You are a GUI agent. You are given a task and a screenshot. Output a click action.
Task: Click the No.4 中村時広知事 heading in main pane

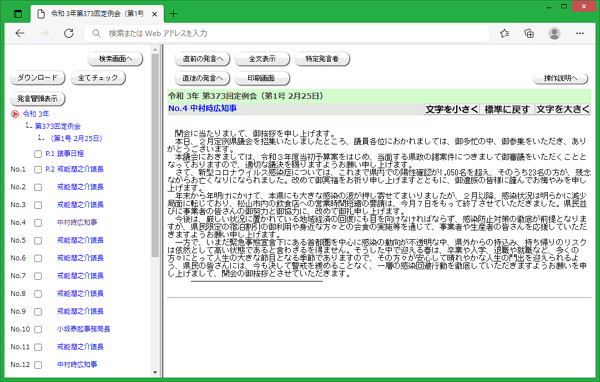[x=202, y=108]
